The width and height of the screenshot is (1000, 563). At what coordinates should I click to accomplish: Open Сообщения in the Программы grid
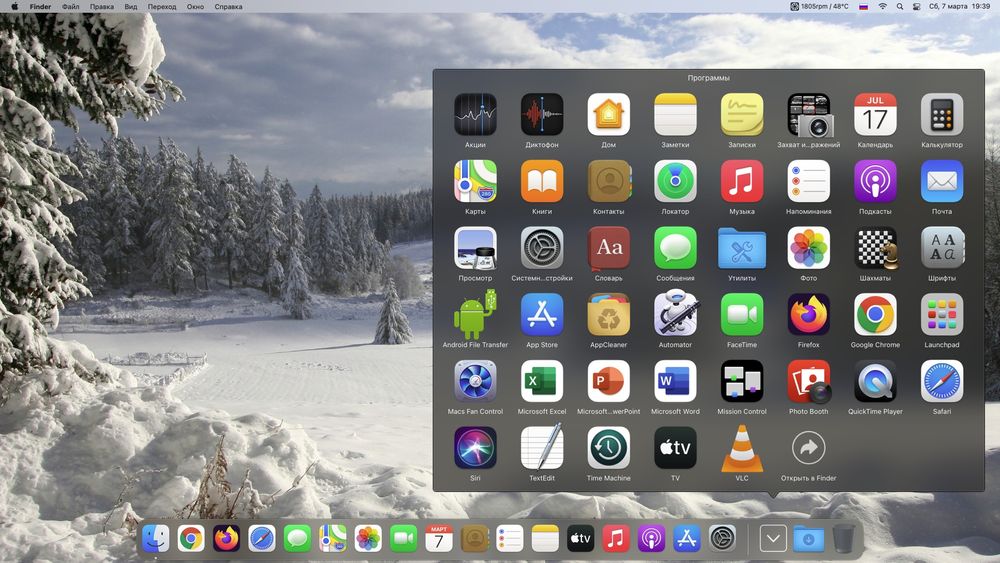point(675,248)
